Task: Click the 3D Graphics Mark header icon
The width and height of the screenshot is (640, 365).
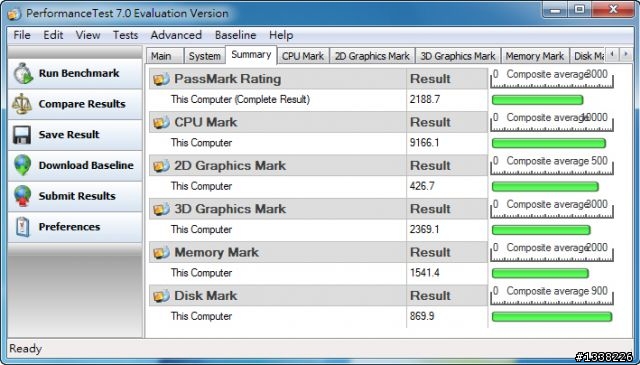Action: point(161,209)
